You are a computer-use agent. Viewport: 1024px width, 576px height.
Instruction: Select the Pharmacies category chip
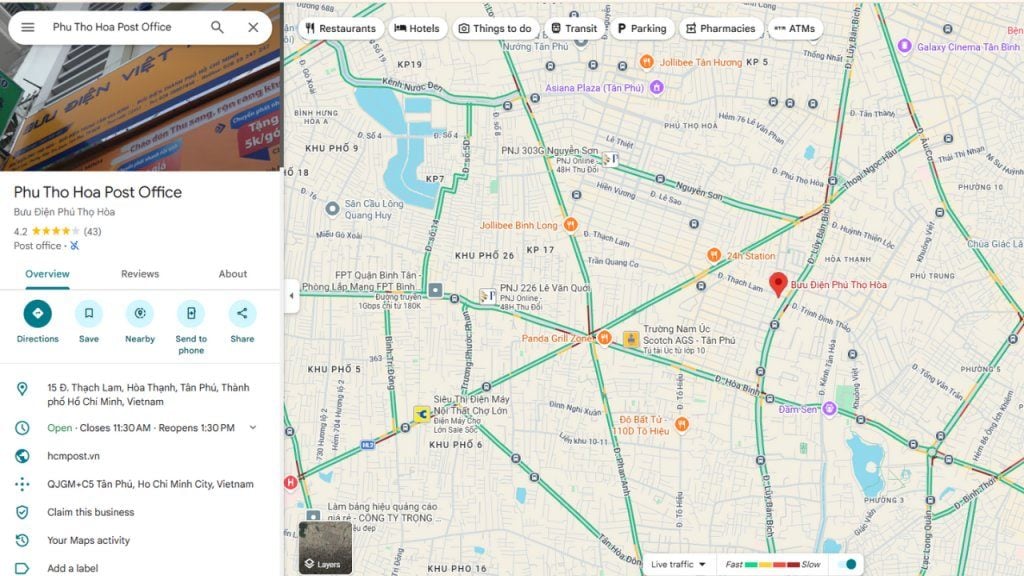(720, 29)
